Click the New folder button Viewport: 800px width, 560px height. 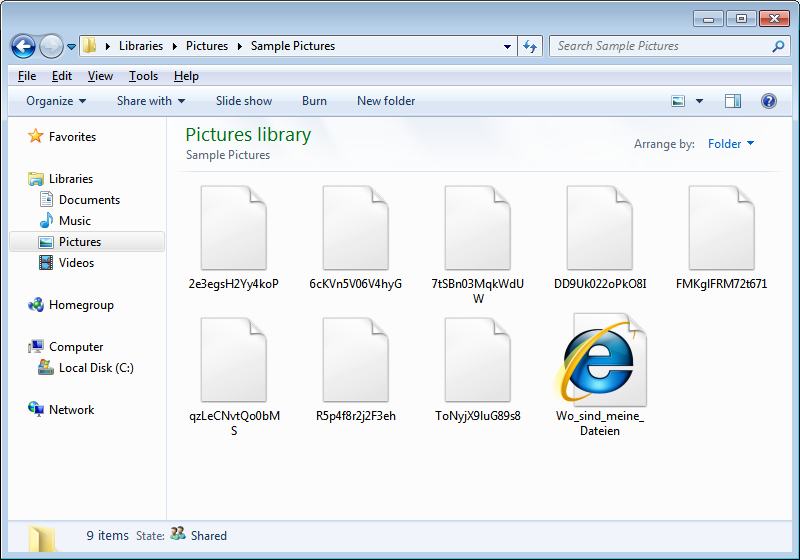(386, 101)
